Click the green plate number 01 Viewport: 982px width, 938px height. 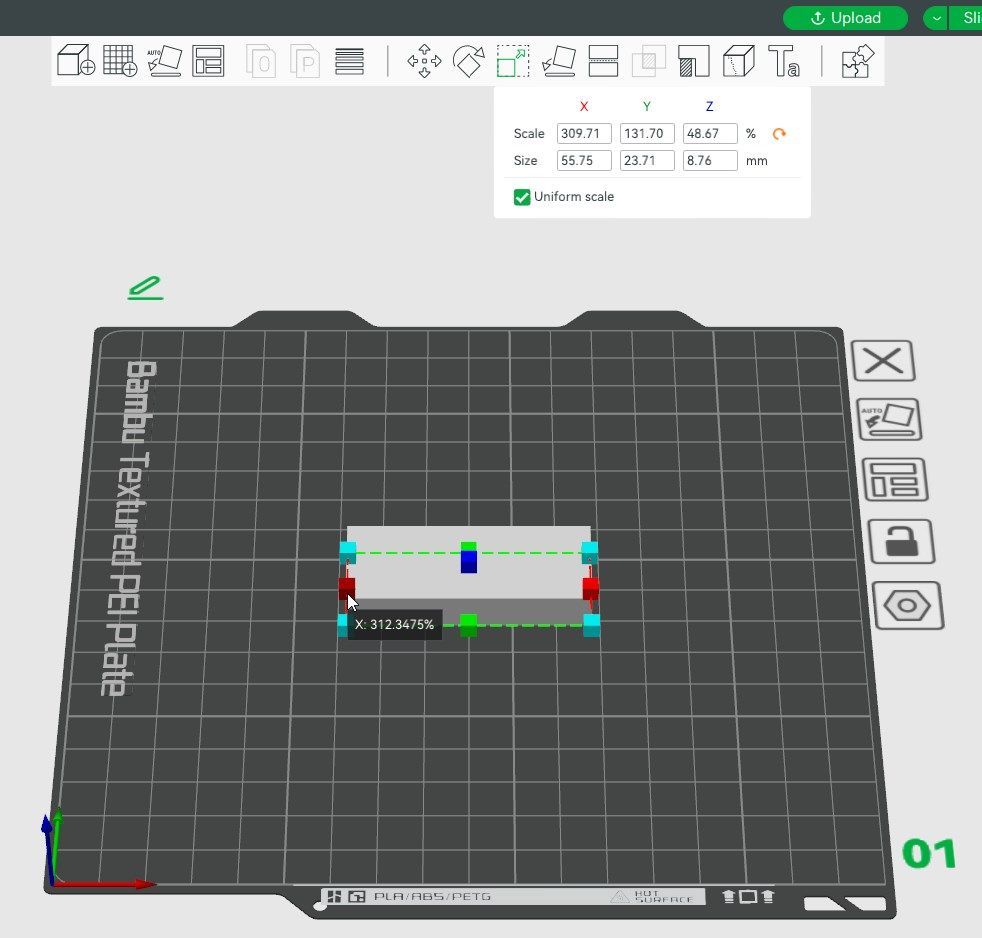pos(929,853)
